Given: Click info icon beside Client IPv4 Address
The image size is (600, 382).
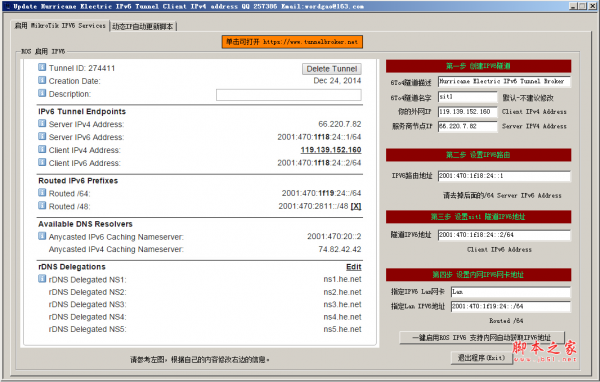Looking at the screenshot, I should 42,150.
